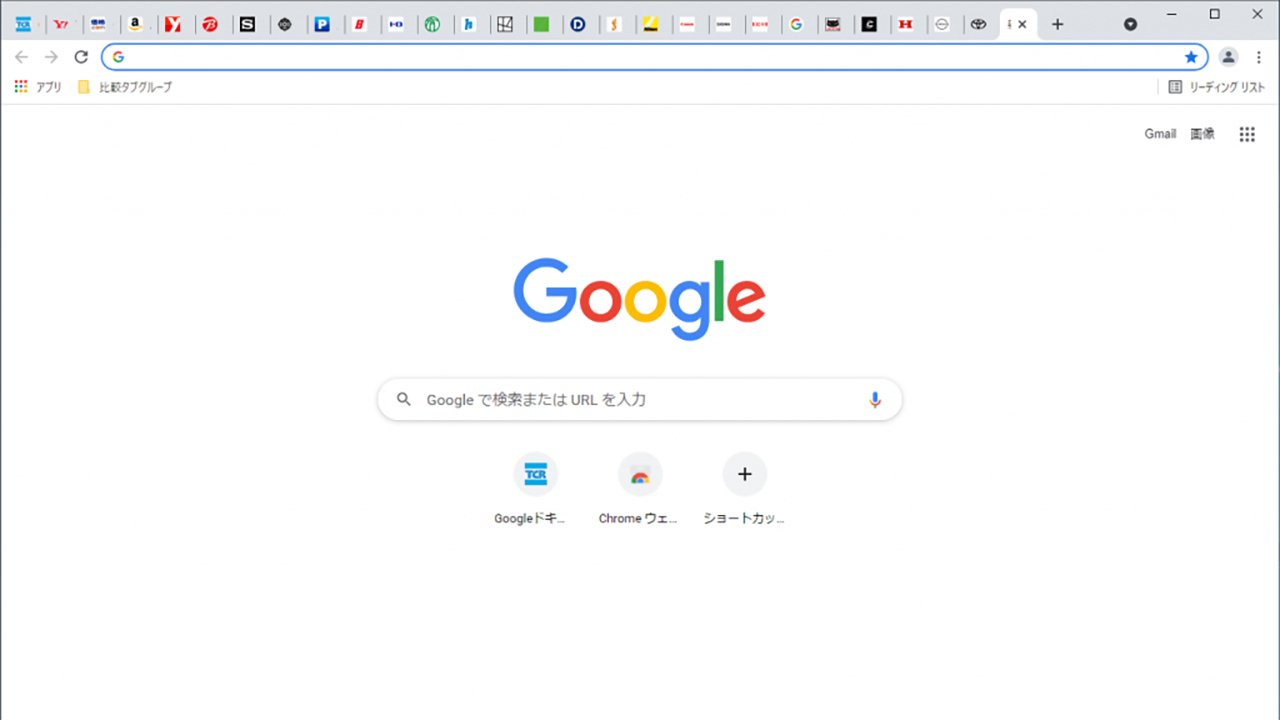Open the Chrome ウェブストア shortcut

[640, 474]
